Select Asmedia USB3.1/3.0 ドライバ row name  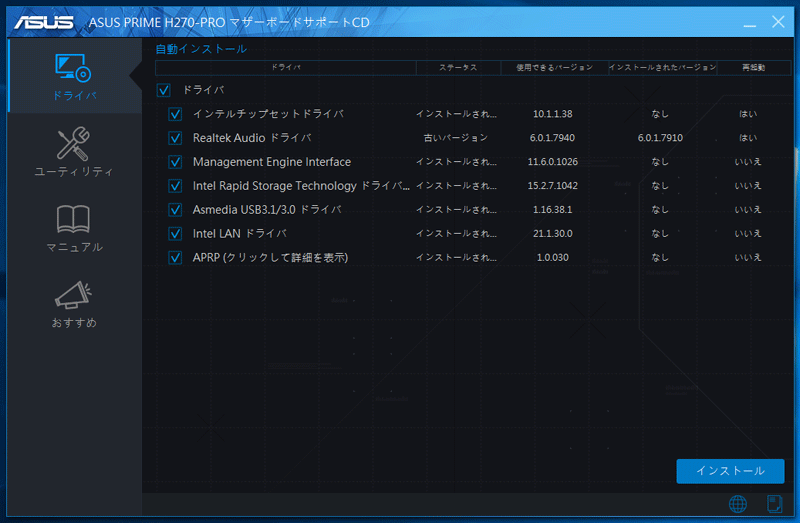267,210
